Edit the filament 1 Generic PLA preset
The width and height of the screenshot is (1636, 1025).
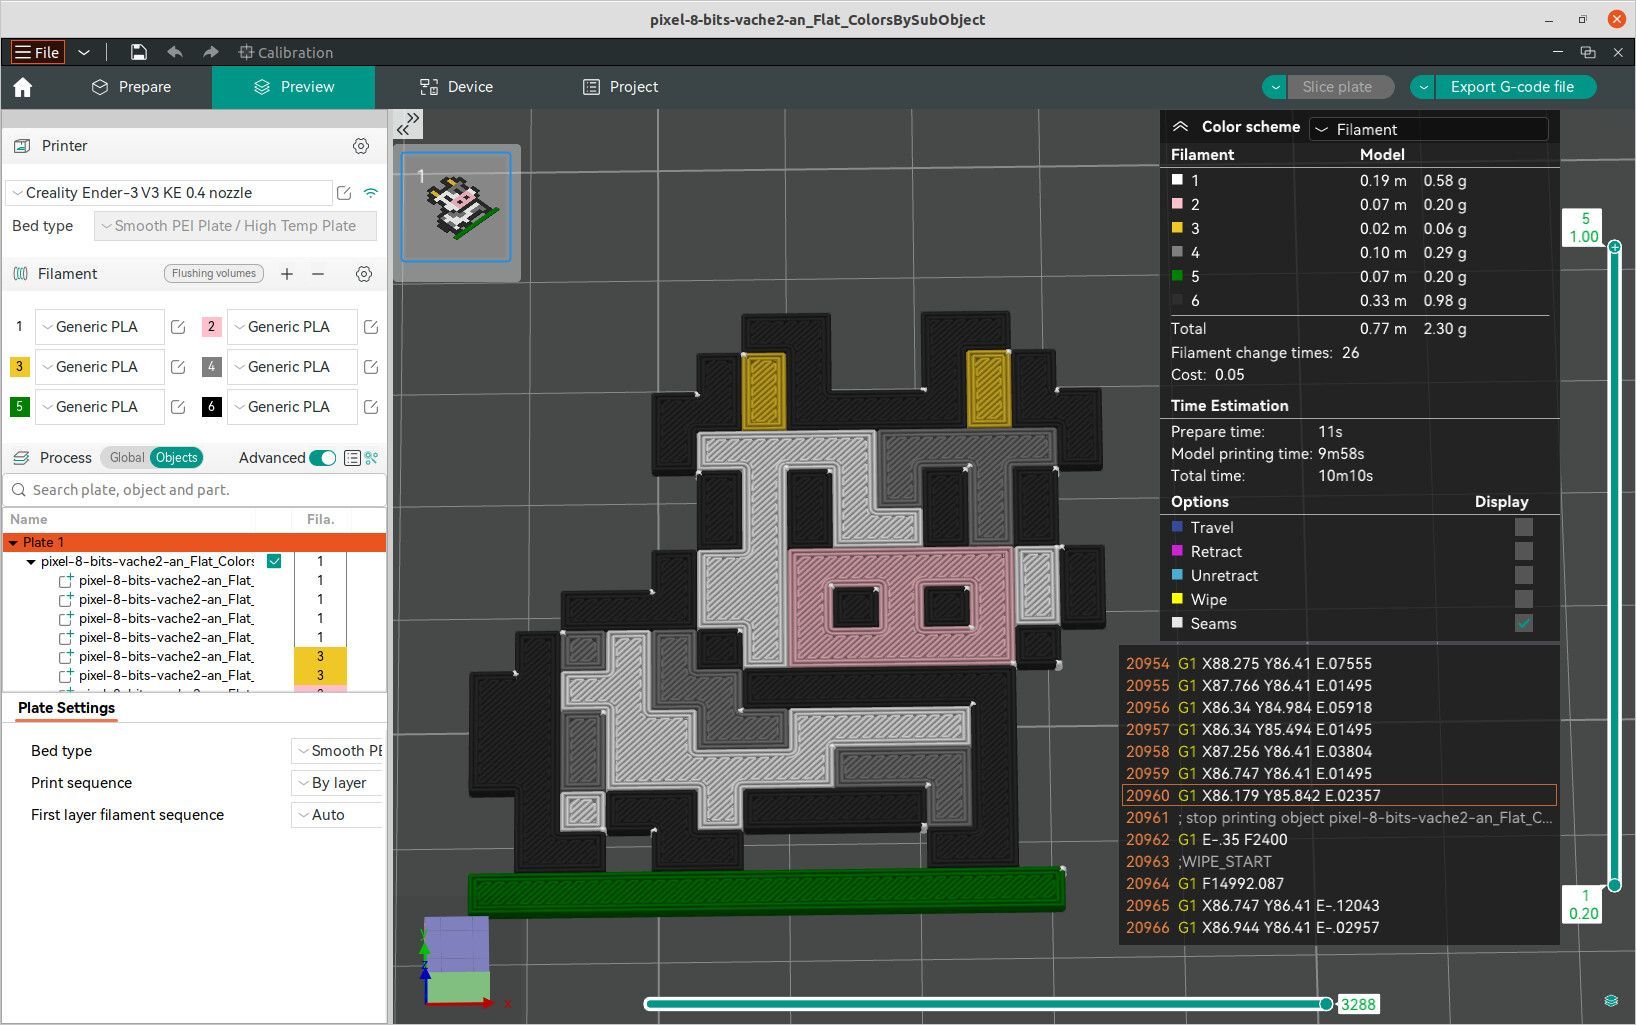coord(178,327)
